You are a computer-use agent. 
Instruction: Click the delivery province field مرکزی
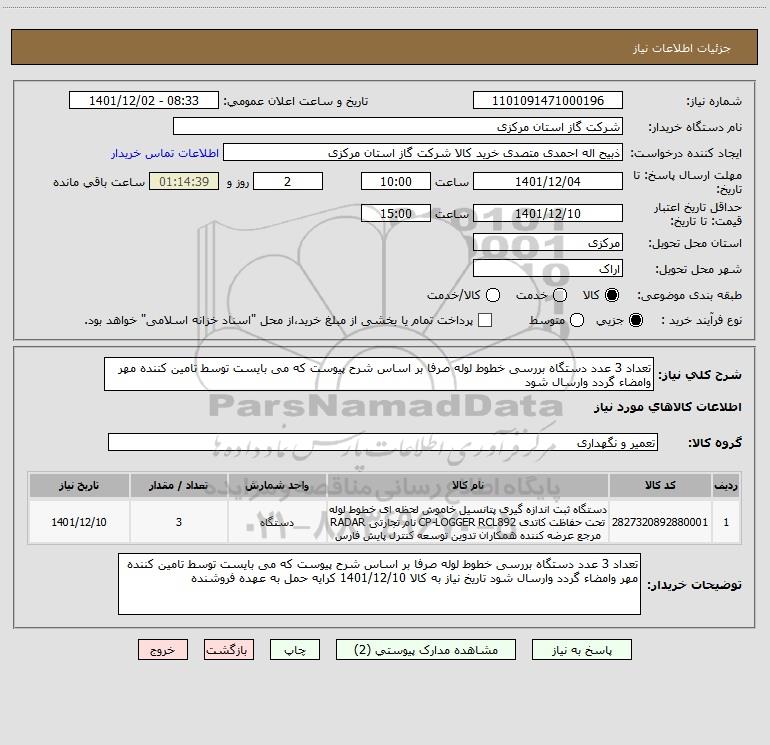click(548, 242)
